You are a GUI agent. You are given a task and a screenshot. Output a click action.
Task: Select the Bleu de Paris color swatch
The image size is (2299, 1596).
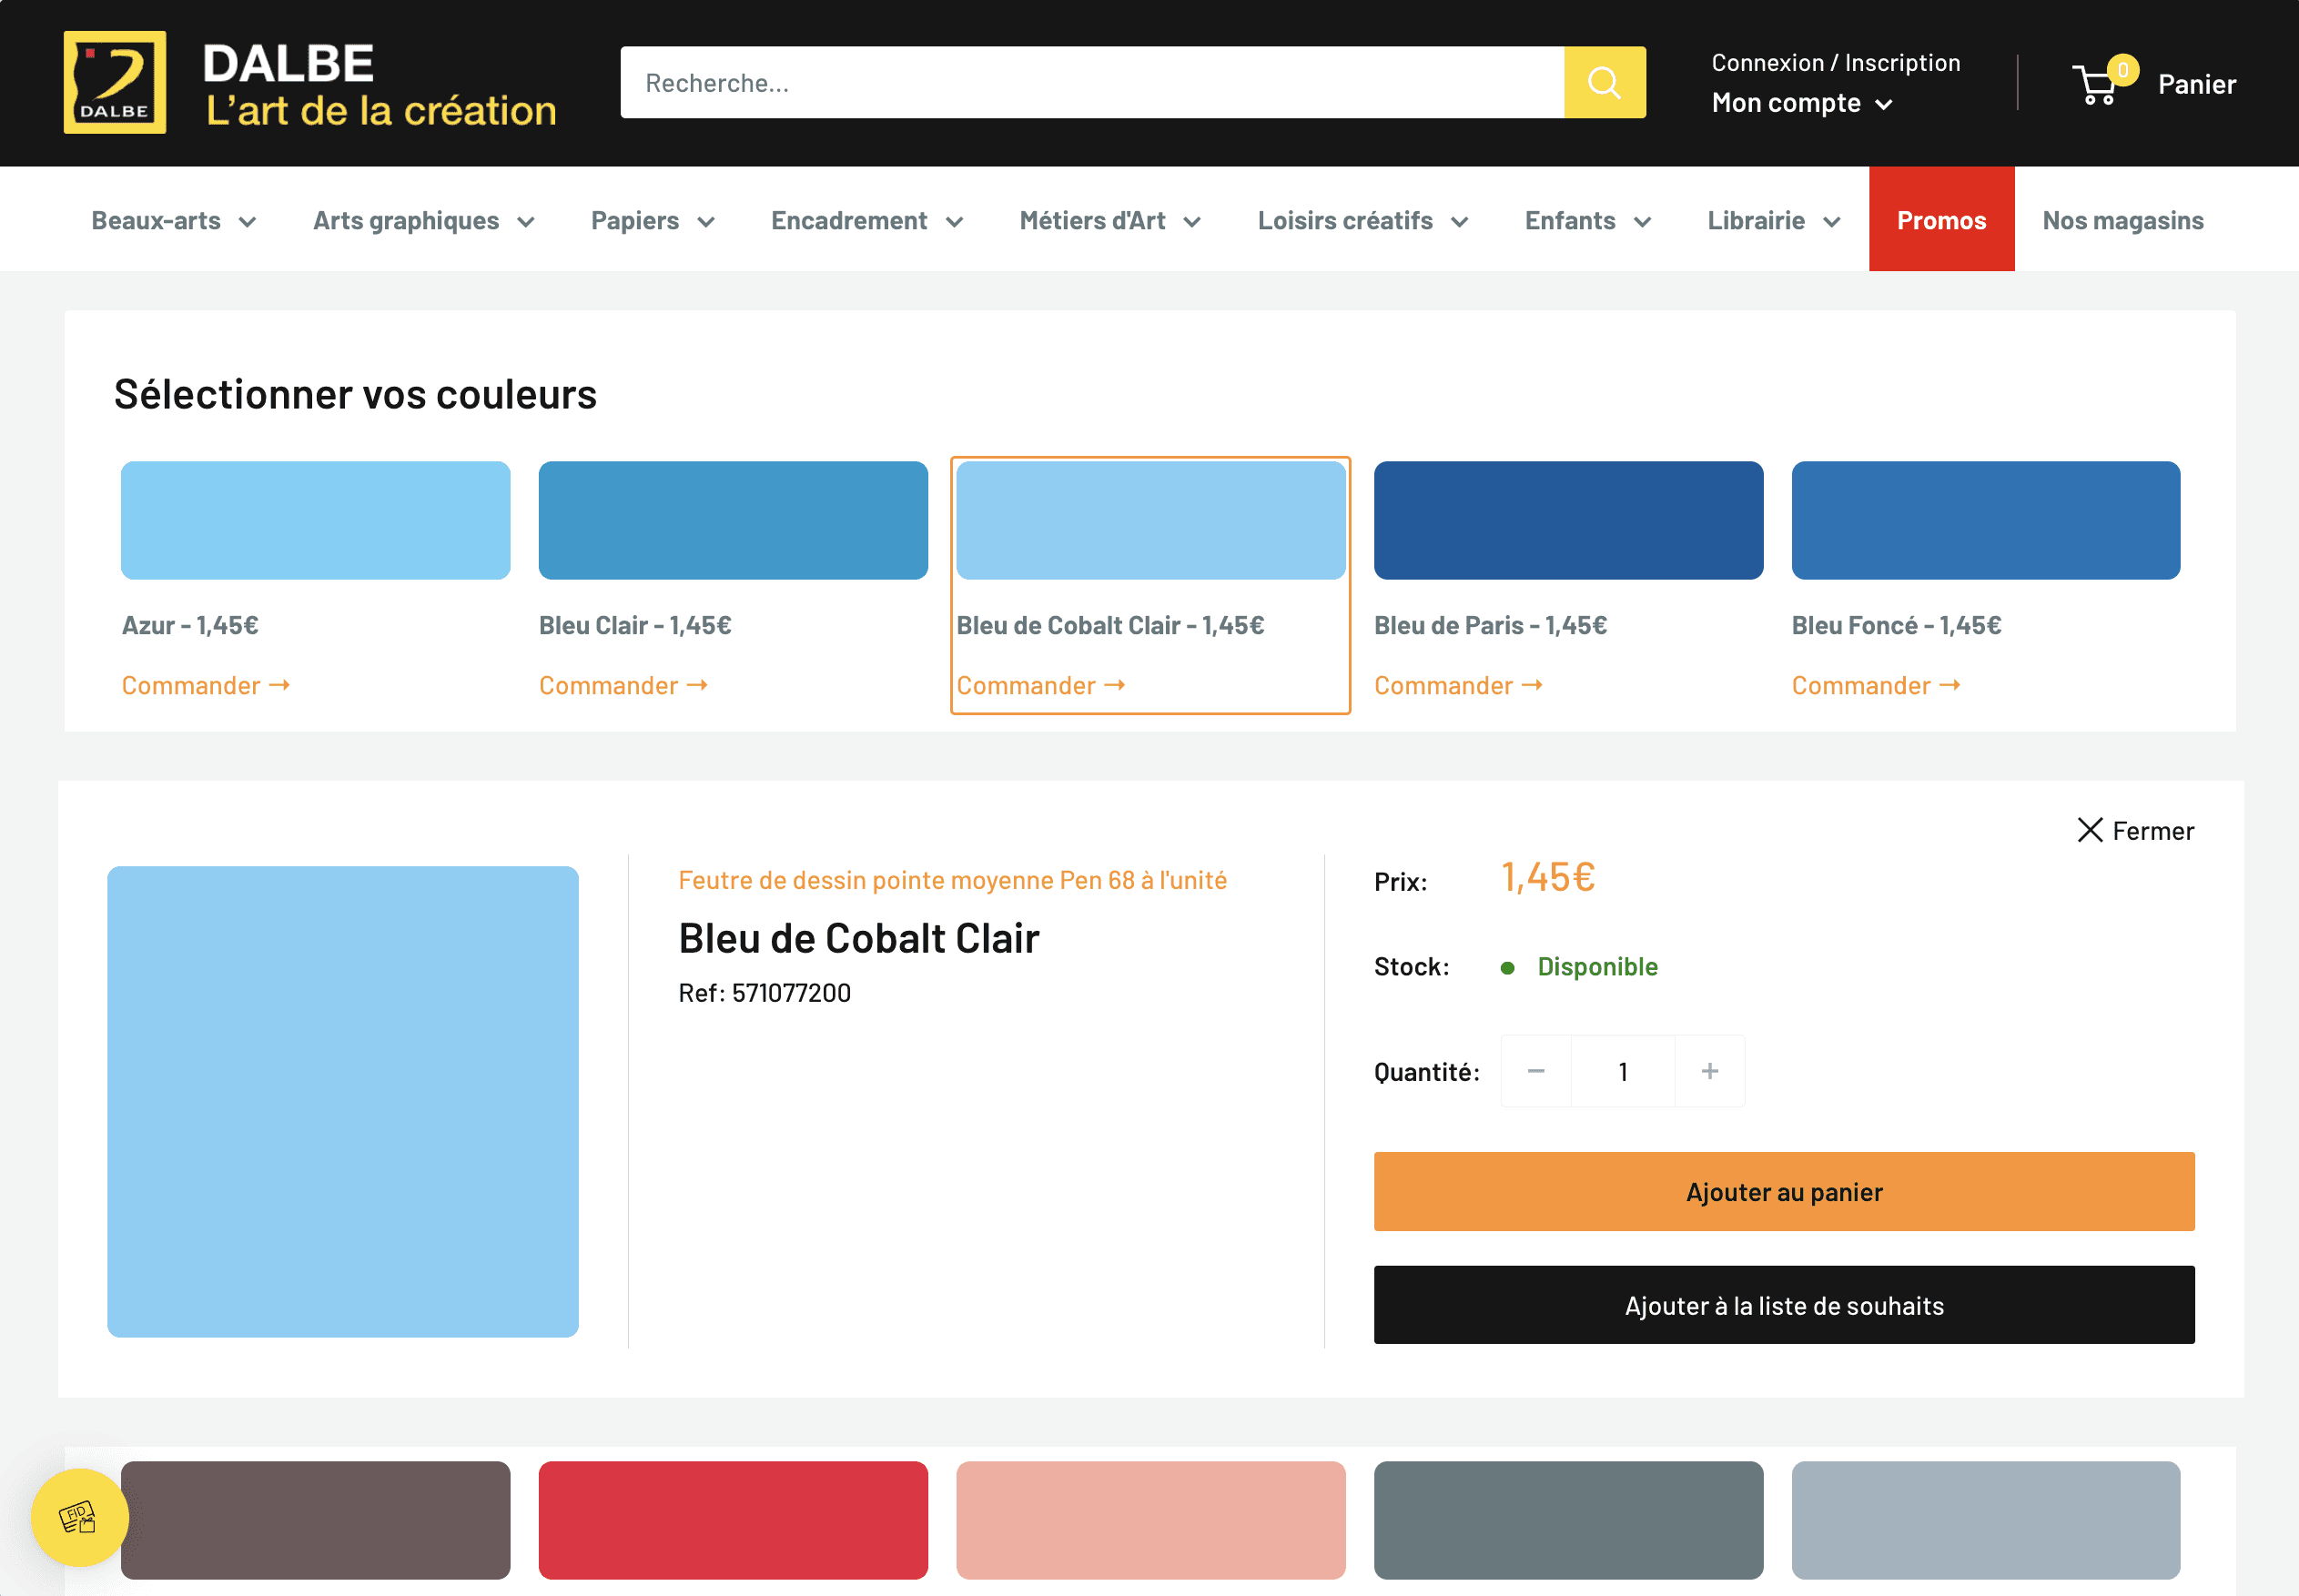tap(1567, 520)
